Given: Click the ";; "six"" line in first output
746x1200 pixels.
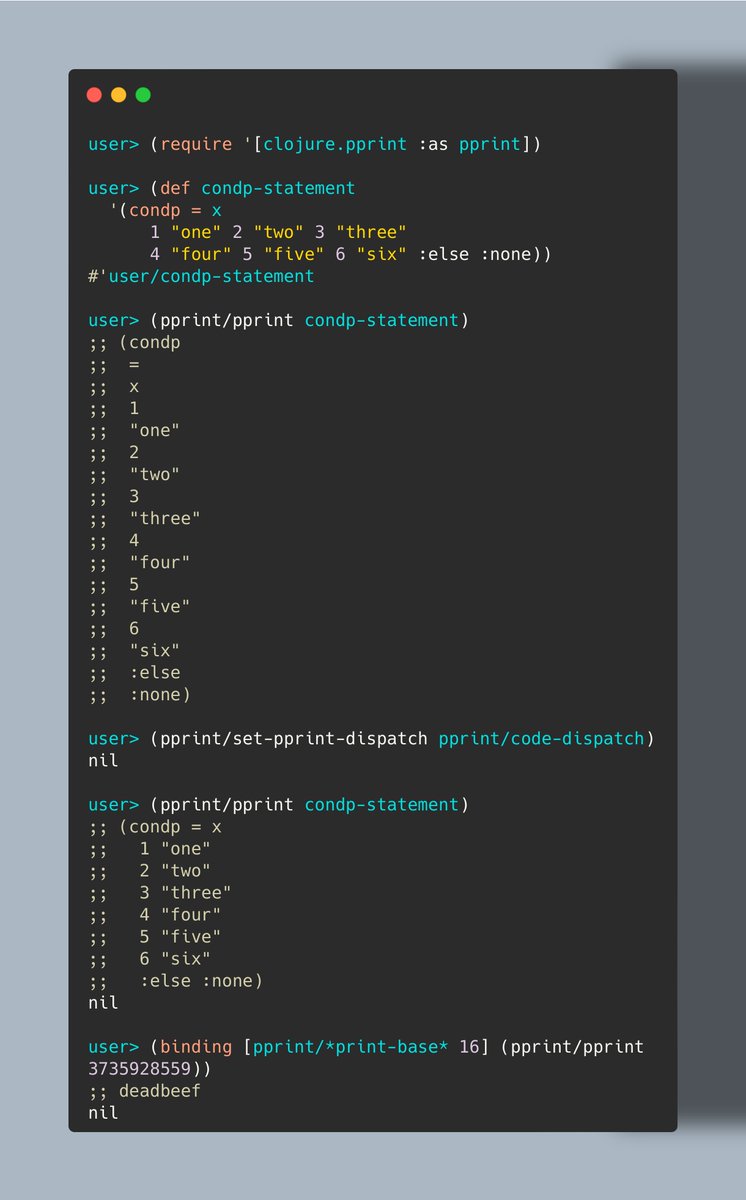Looking at the screenshot, I should pyautogui.click(x=134, y=650).
